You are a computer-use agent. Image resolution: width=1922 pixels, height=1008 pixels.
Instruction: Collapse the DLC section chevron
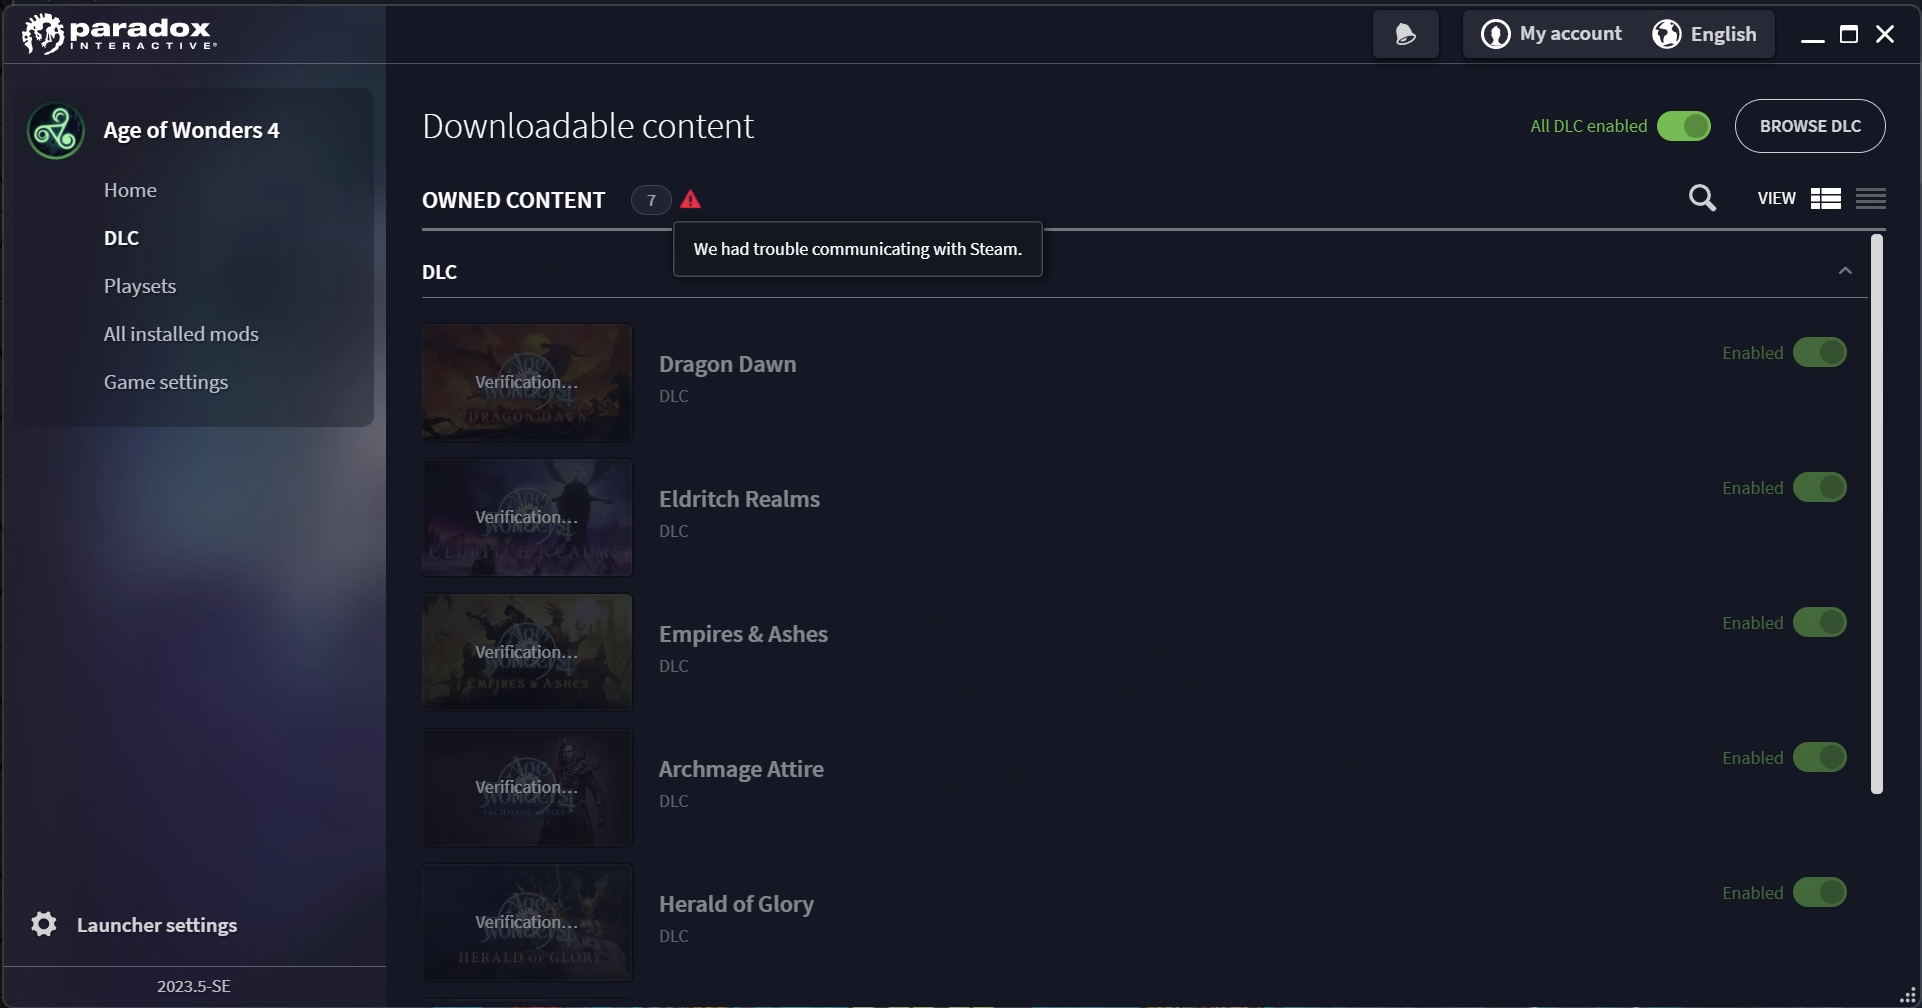point(1845,271)
